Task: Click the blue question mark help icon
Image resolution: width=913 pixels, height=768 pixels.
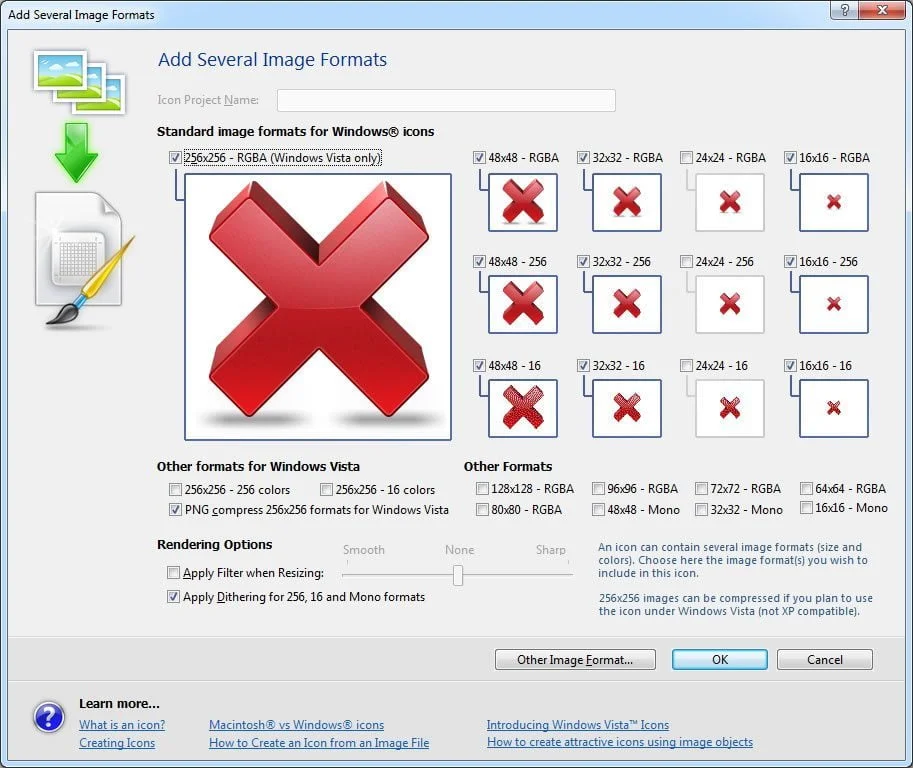Action: (49, 717)
